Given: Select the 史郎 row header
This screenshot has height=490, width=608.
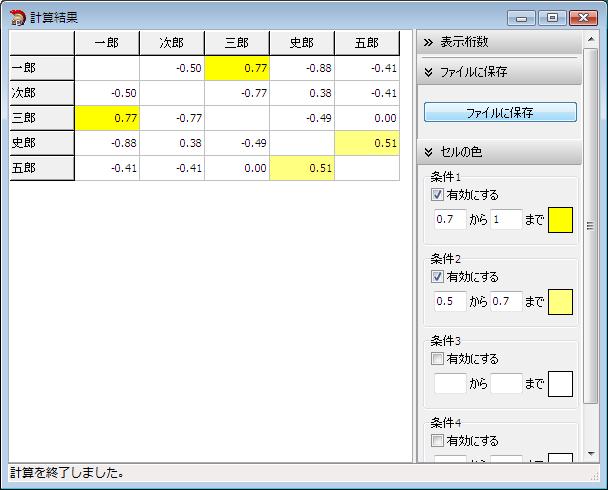Looking at the screenshot, I should pos(41,143).
